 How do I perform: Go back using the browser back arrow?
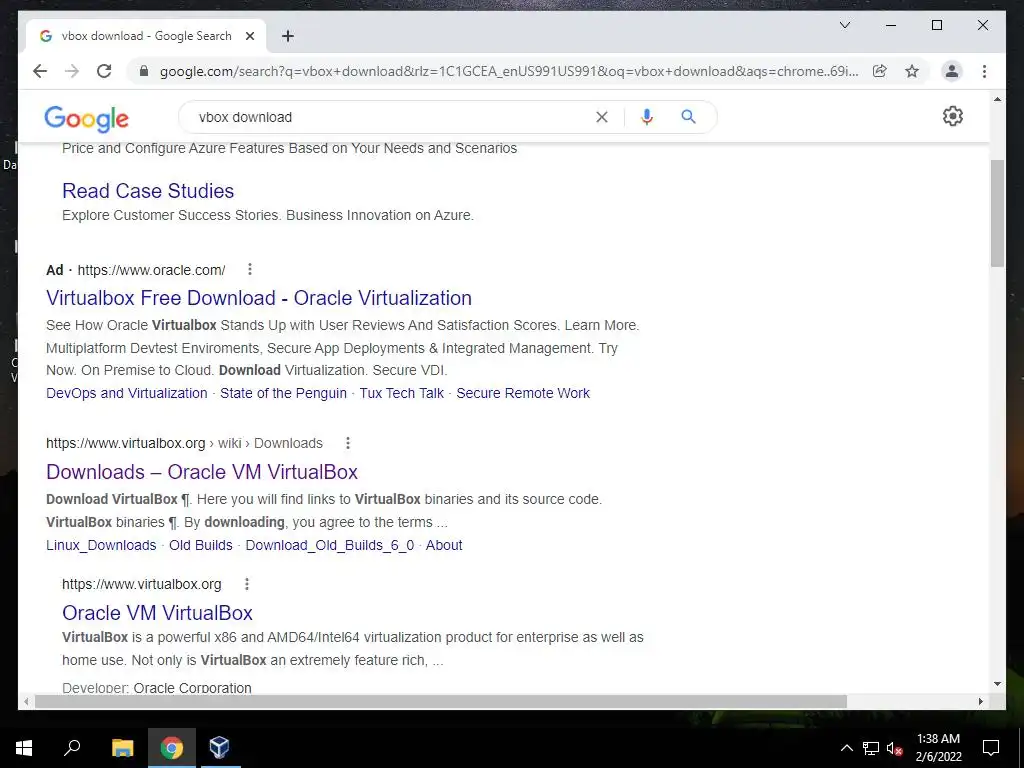(x=40, y=71)
